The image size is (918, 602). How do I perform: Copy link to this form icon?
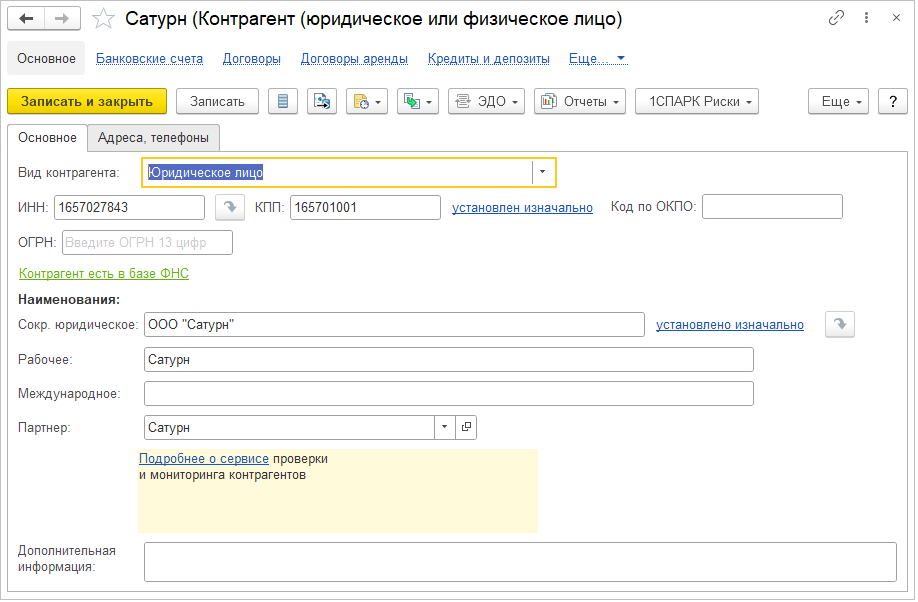(x=836, y=19)
